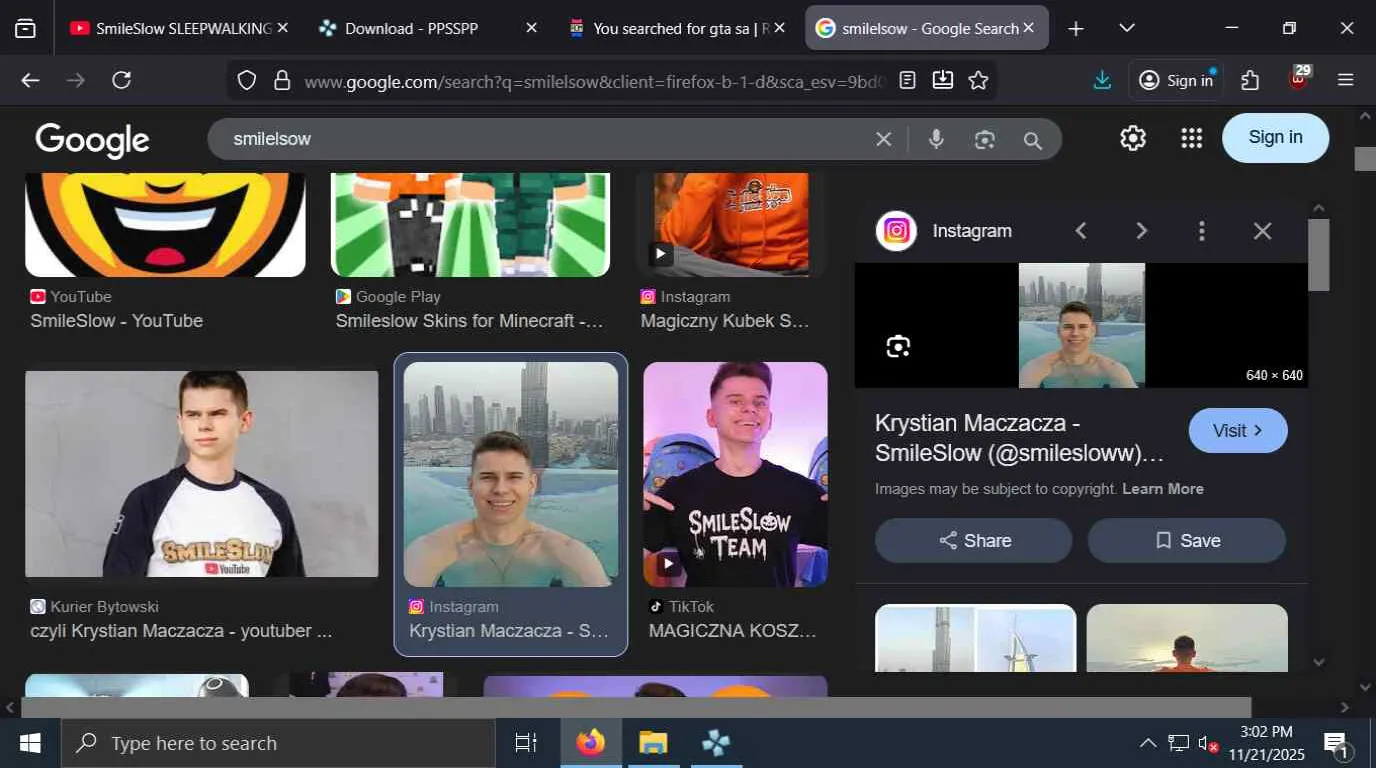Click the 'MAGICZNA KOSZ…' TikTok title
This screenshot has height=768, width=1376.
733,631
